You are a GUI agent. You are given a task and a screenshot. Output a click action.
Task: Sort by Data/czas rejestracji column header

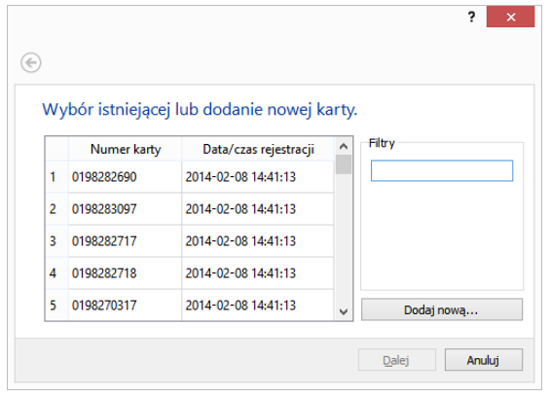point(258,149)
